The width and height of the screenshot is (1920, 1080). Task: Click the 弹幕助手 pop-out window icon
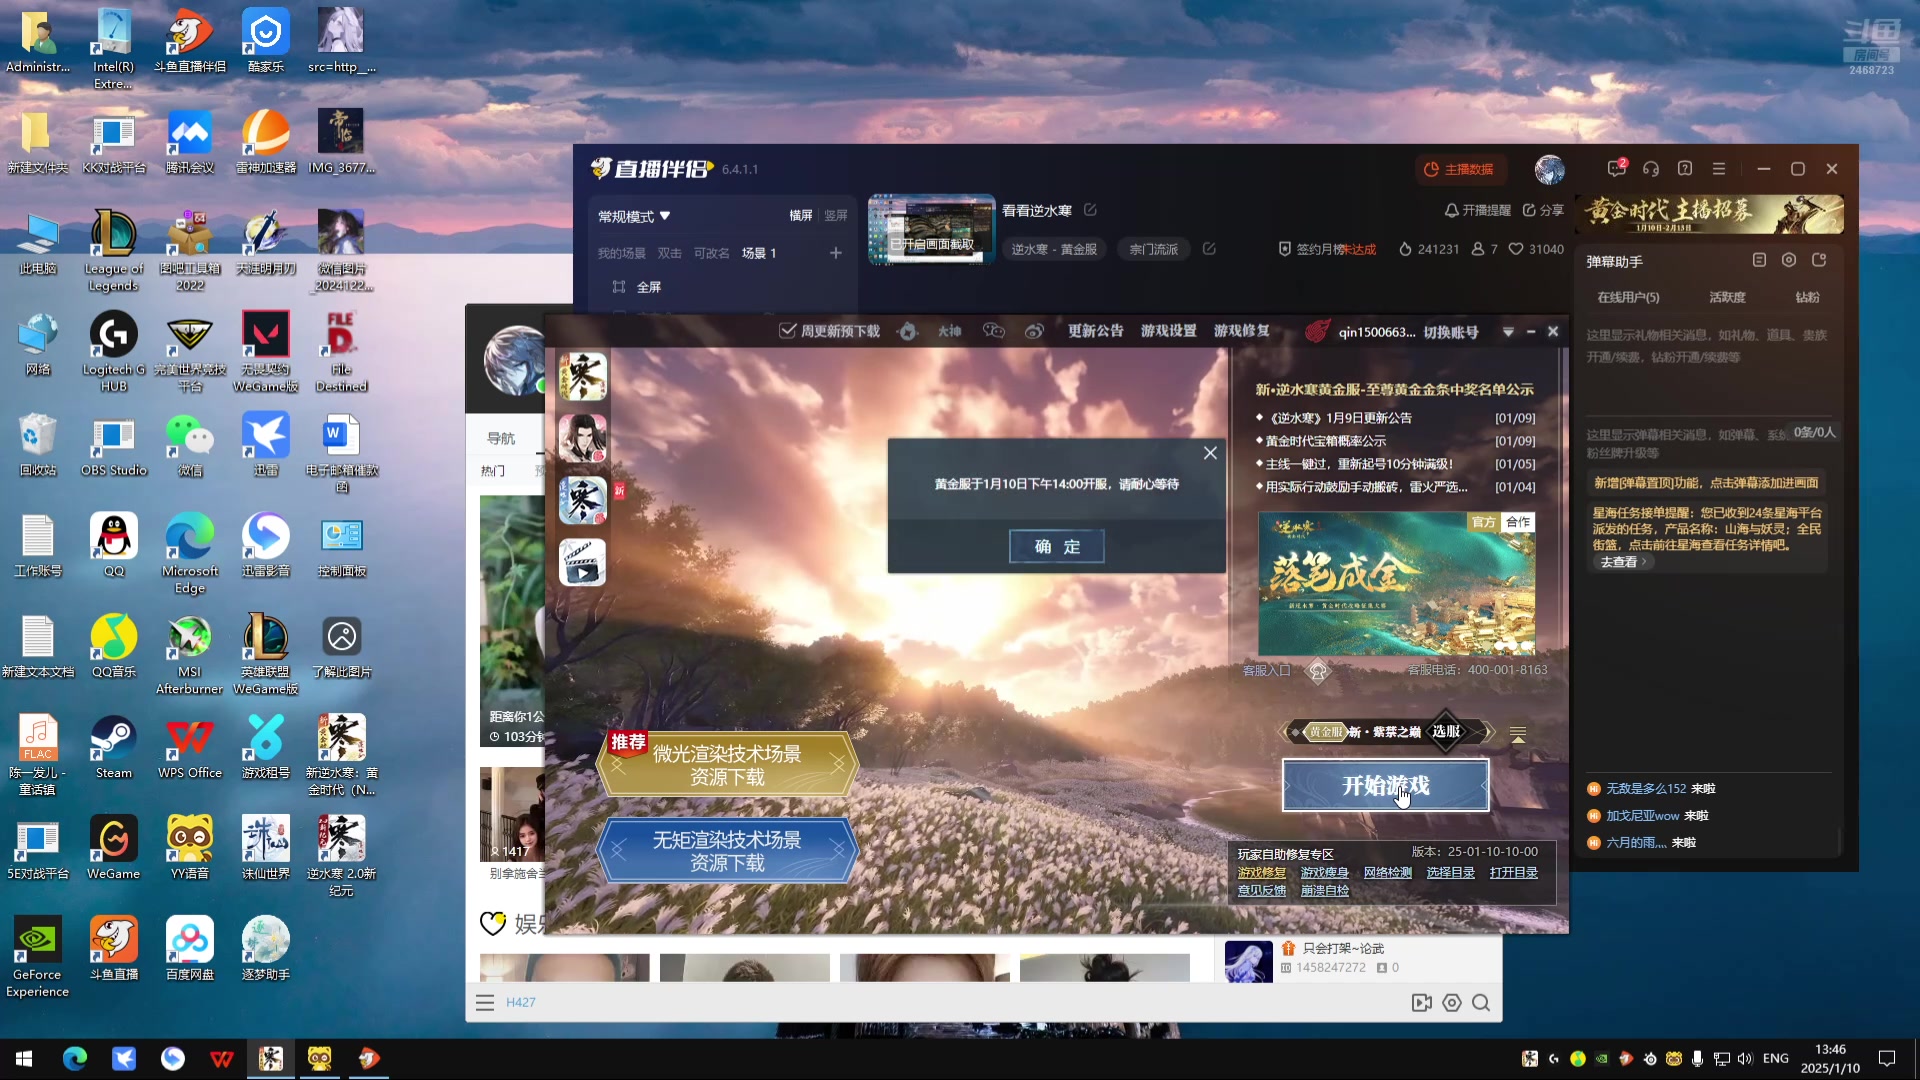click(x=1819, y=260)
